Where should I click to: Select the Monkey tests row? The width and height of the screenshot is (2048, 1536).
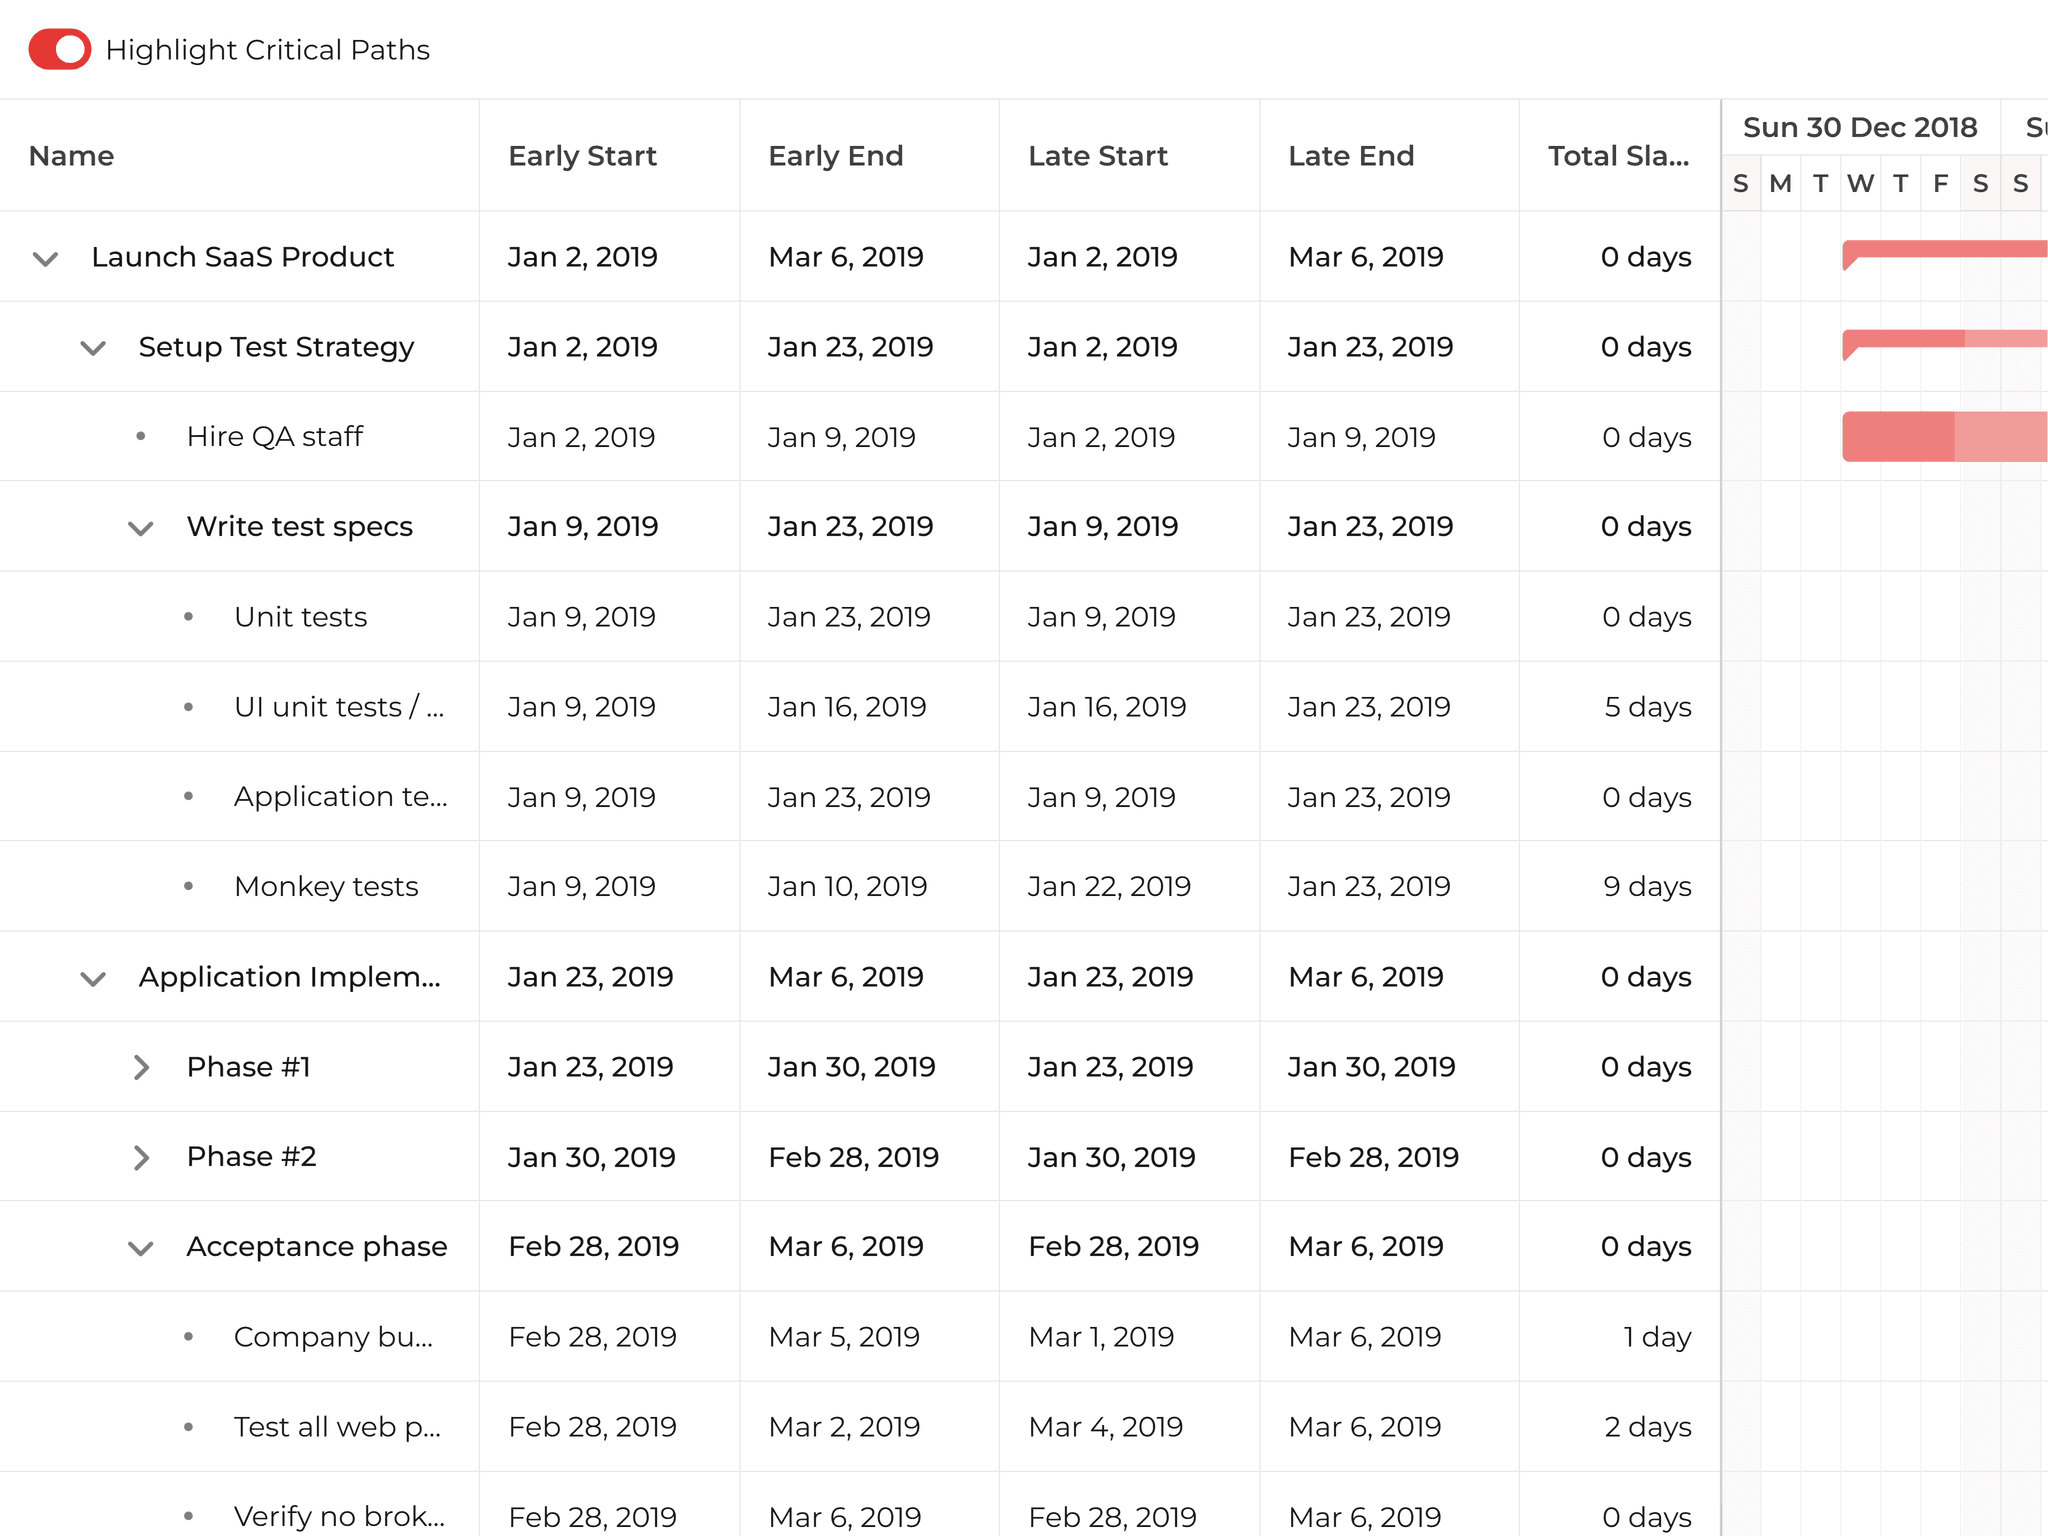pos(326,887)
